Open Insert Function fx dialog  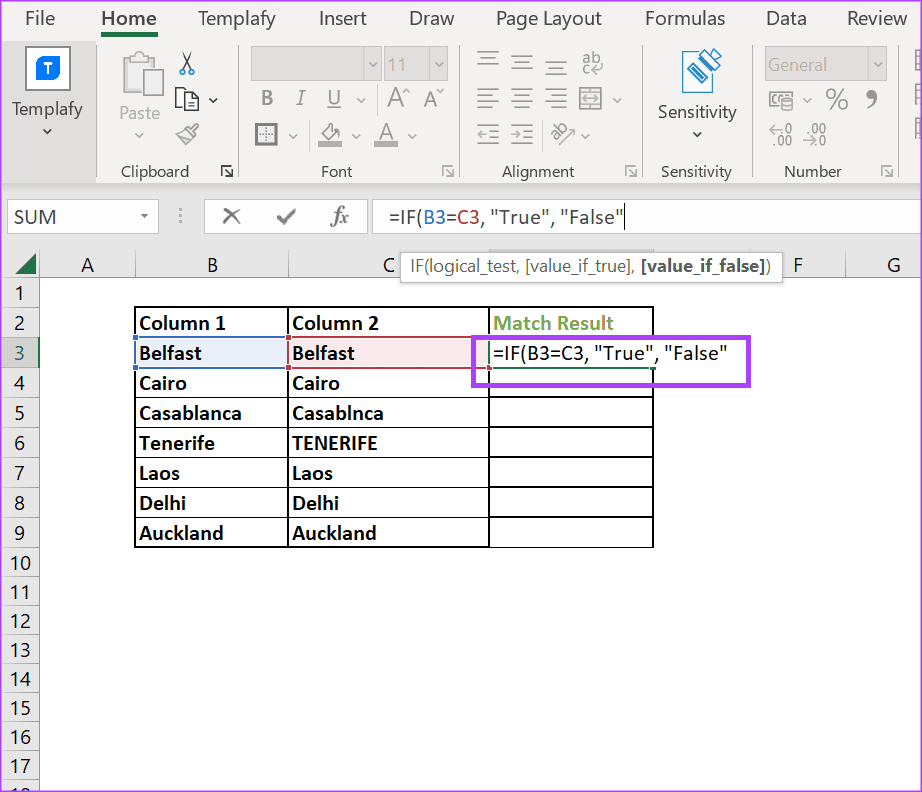point(340,216)
